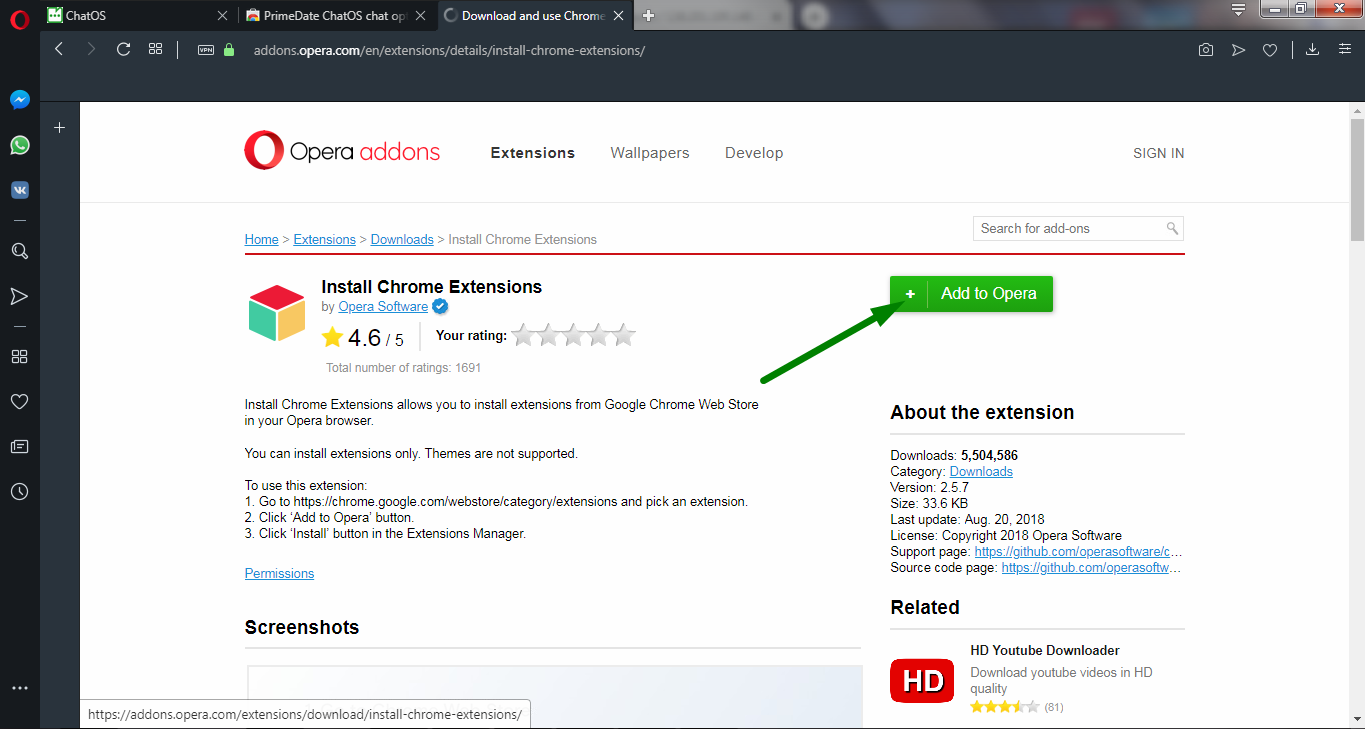Rate the extension five stars
The image size is (1365, 729).
coord(623,336)
